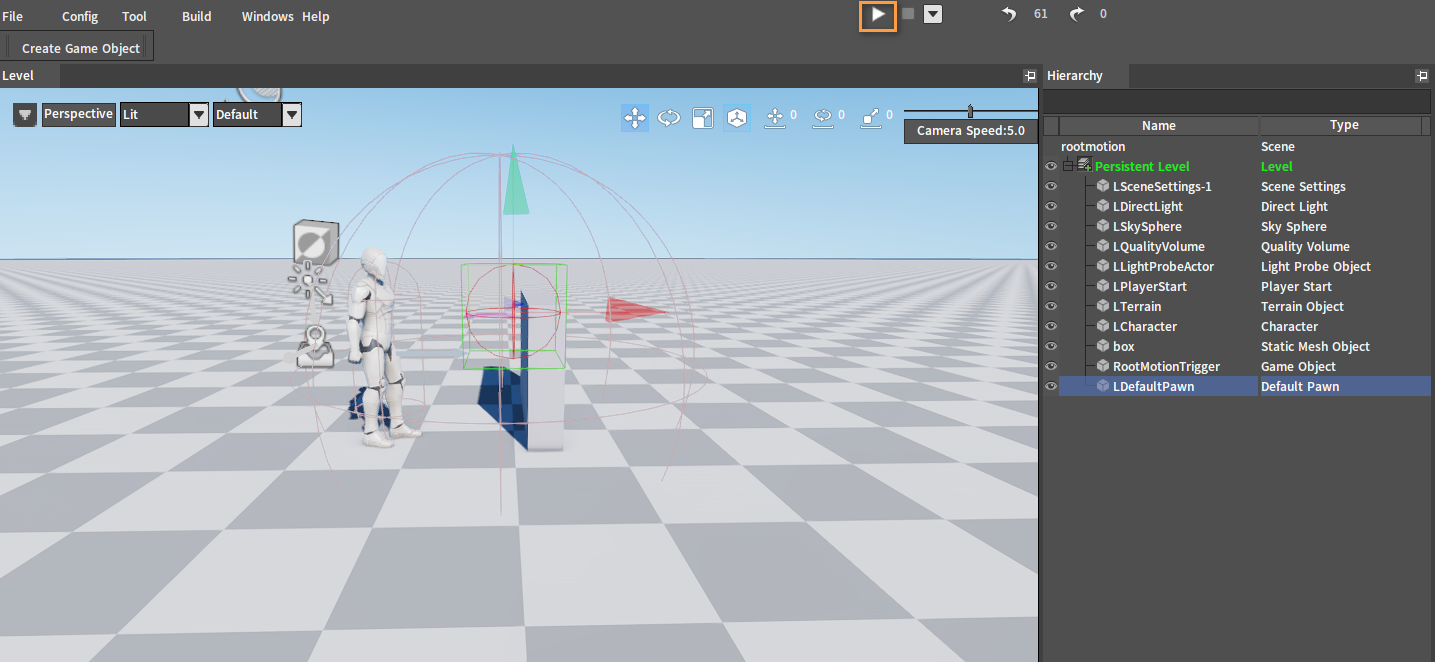Viewport: 1435px width, 662px height.
Task: Click Create Game Object button
Action: click(81, 48)
